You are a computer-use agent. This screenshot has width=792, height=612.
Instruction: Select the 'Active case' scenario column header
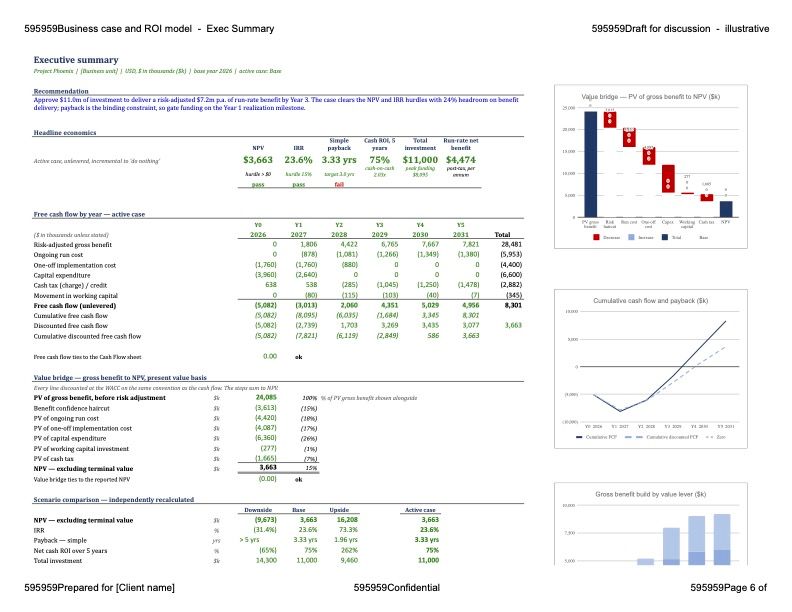[x=420, y=509]
